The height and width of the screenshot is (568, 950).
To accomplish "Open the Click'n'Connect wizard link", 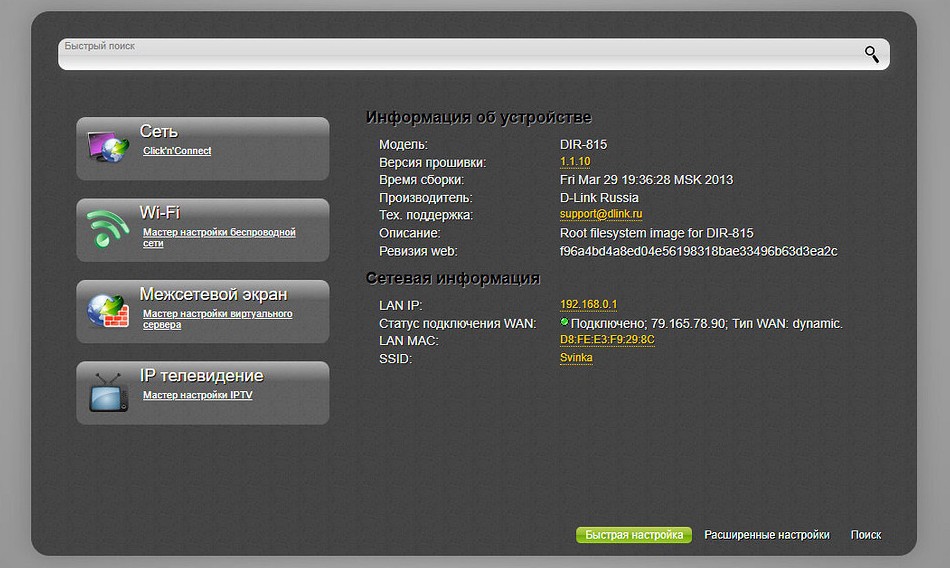I will (177, 151).
